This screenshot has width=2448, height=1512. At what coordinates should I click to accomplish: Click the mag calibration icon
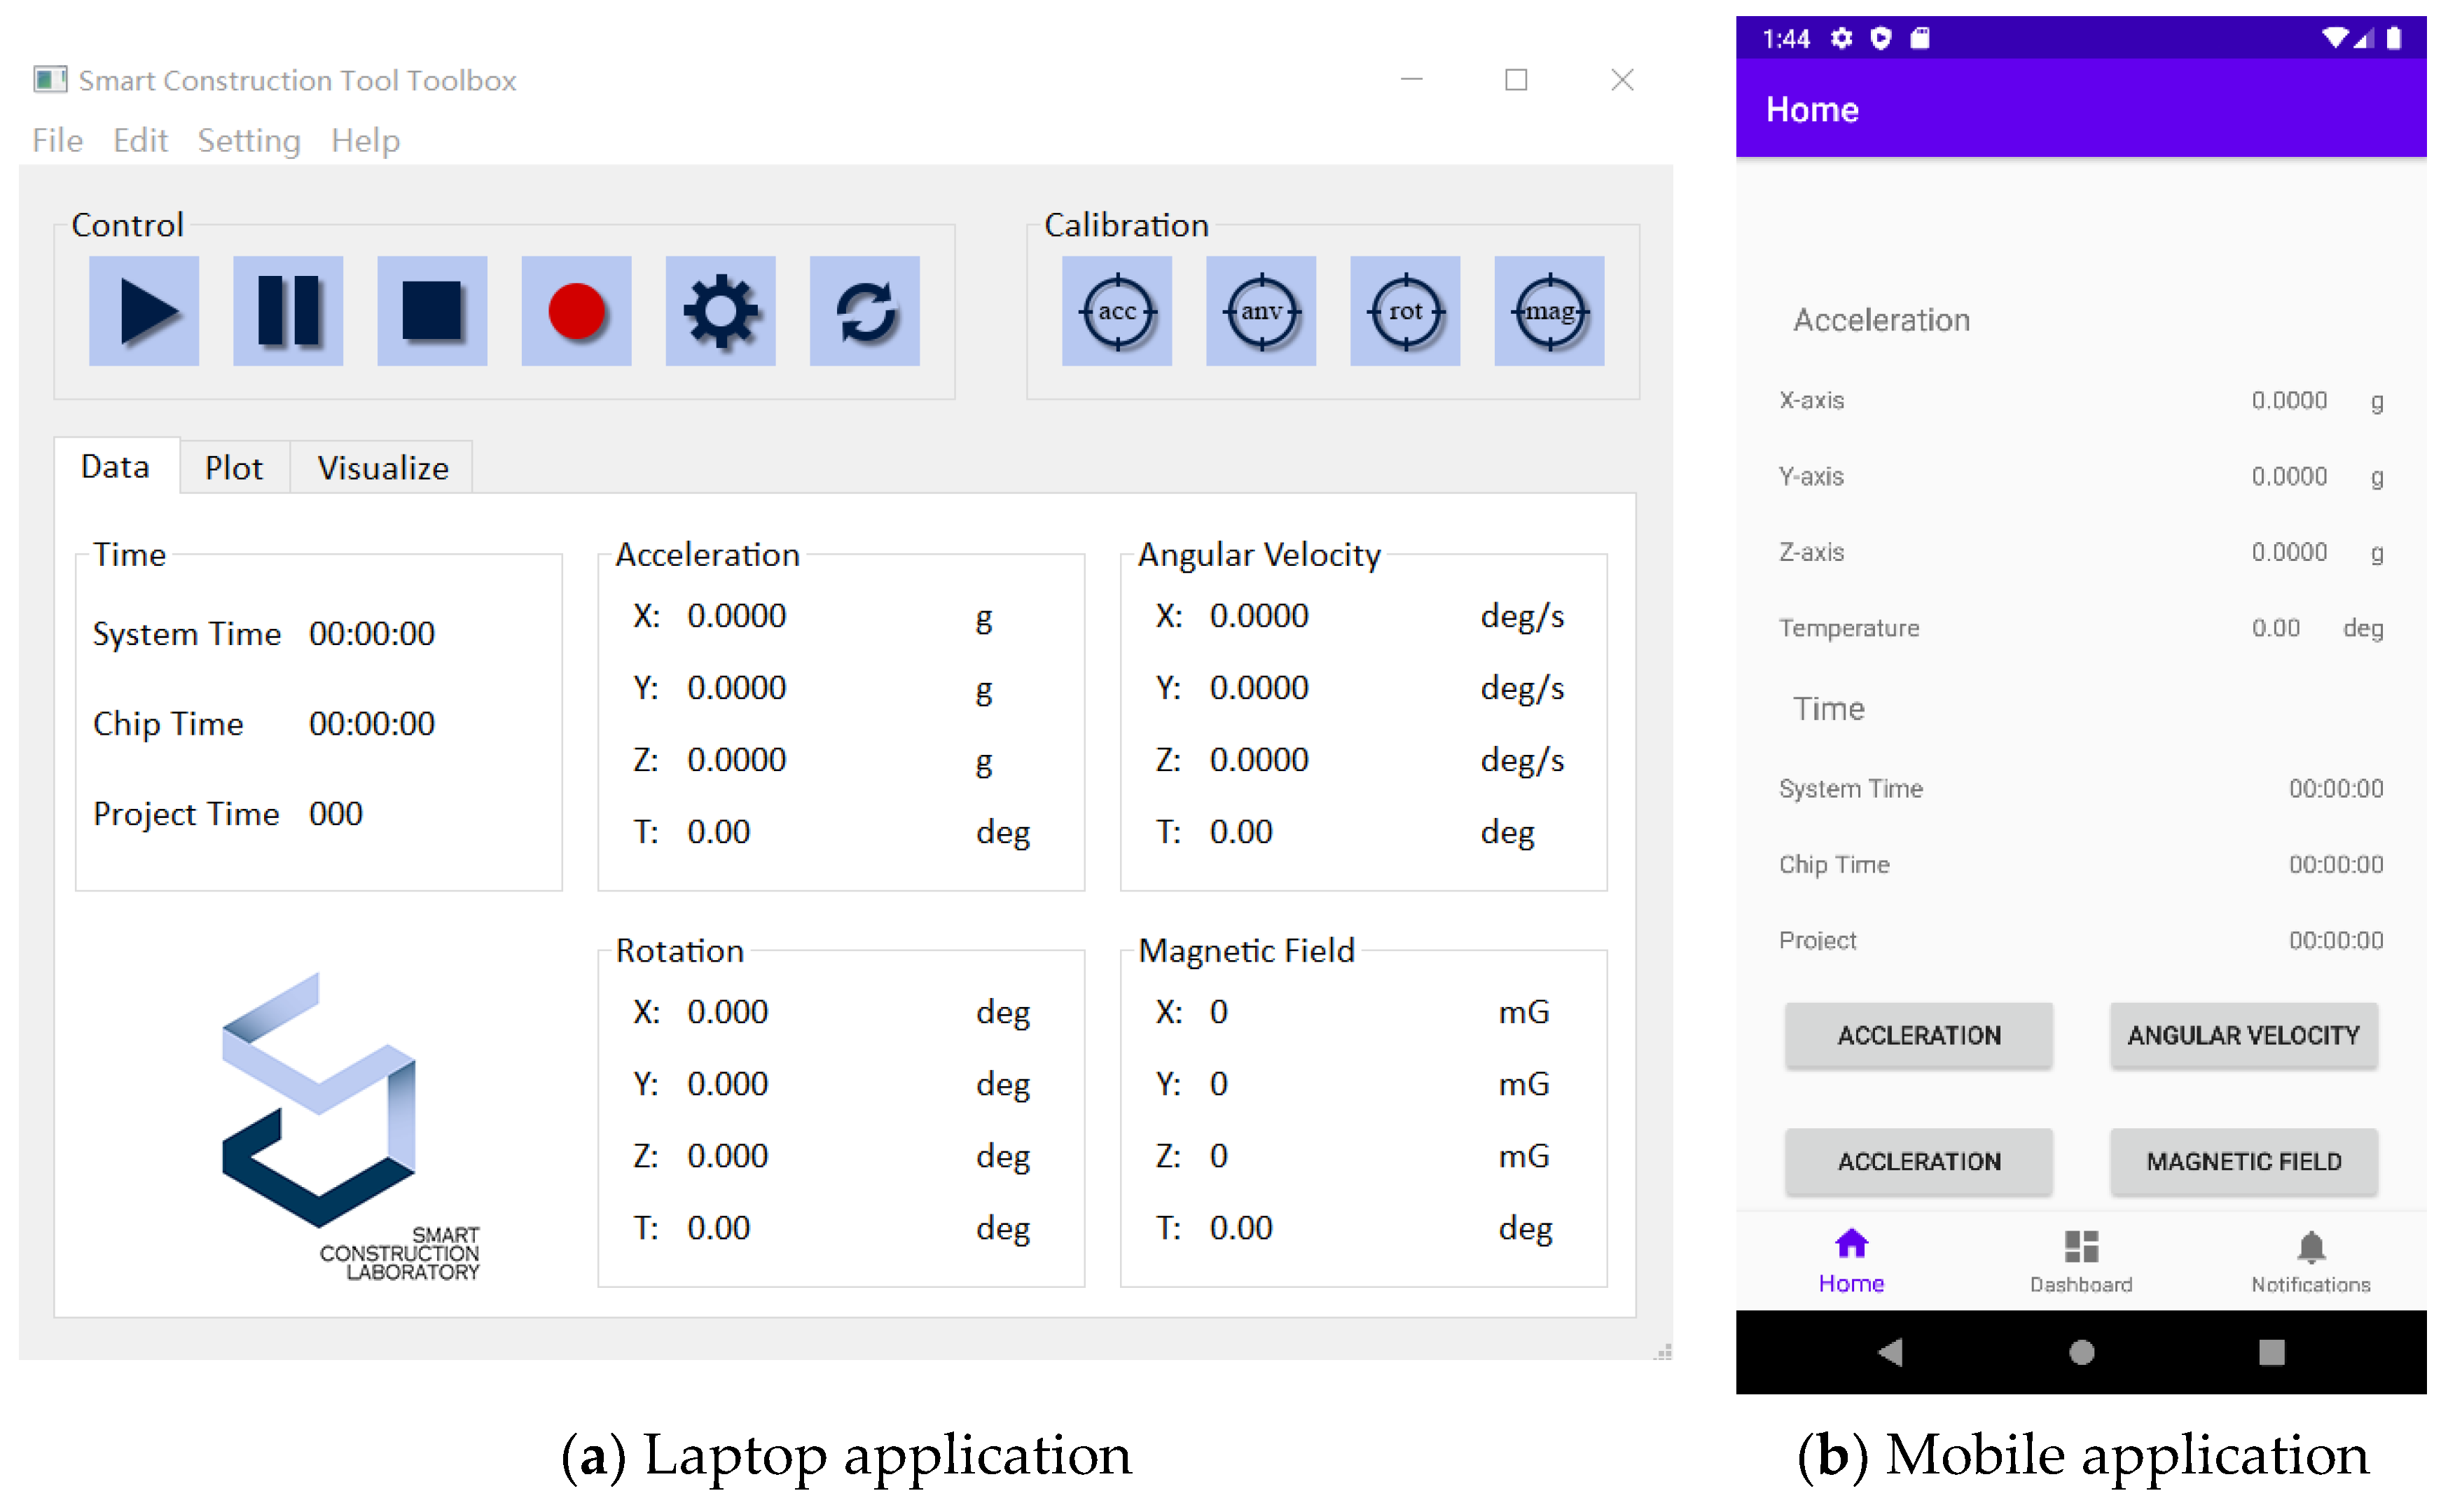(1548, 311)
